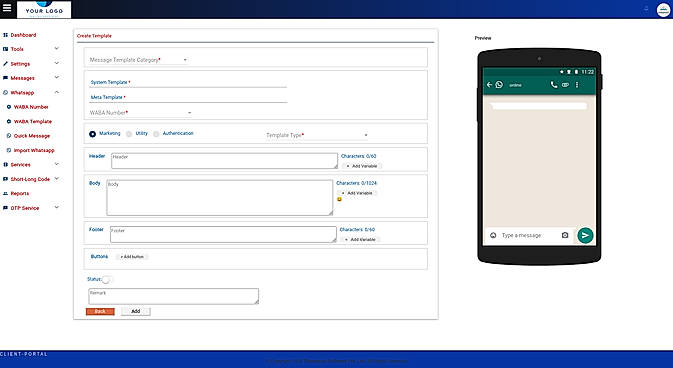673x368 pixels.
Task: Select the Utility radio button
Action: (x=129, y=134)
